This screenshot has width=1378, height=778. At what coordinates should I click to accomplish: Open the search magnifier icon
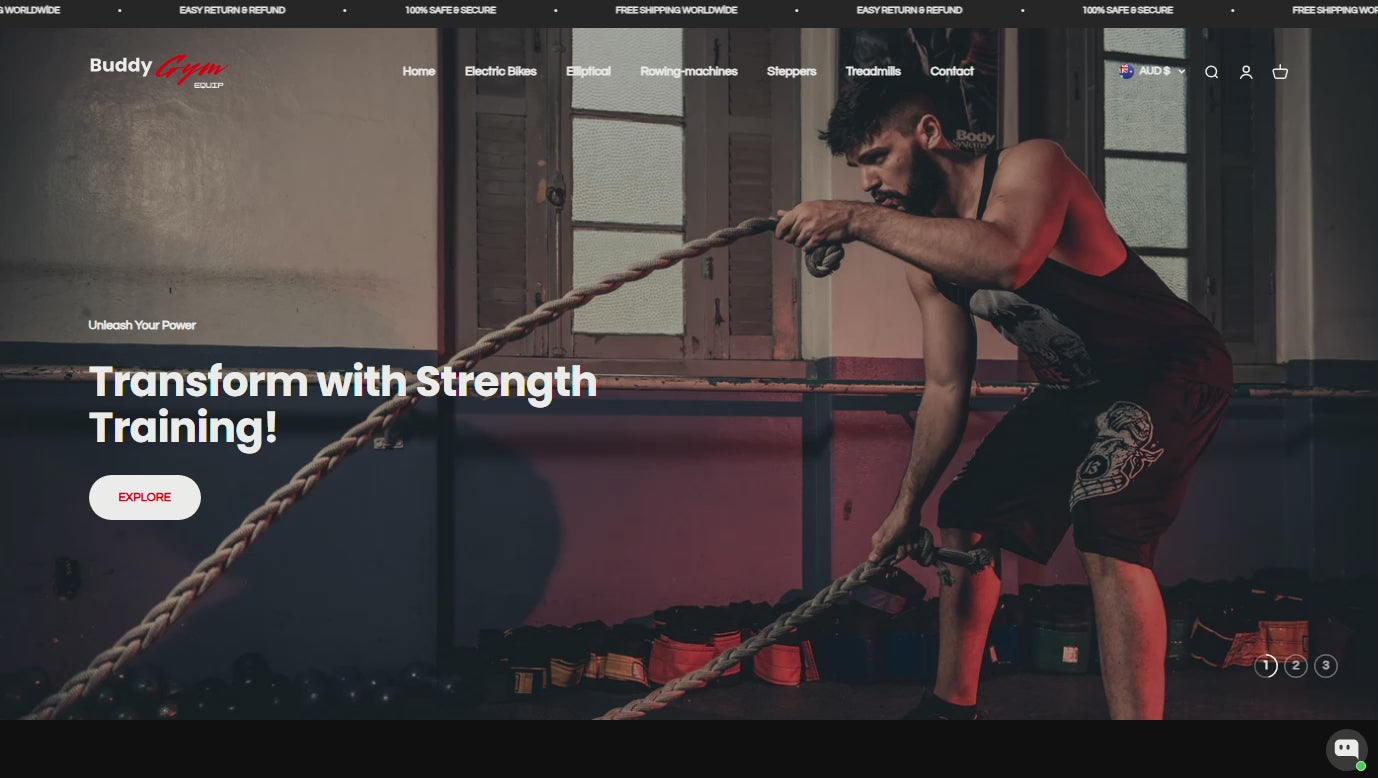(1211, 72)
